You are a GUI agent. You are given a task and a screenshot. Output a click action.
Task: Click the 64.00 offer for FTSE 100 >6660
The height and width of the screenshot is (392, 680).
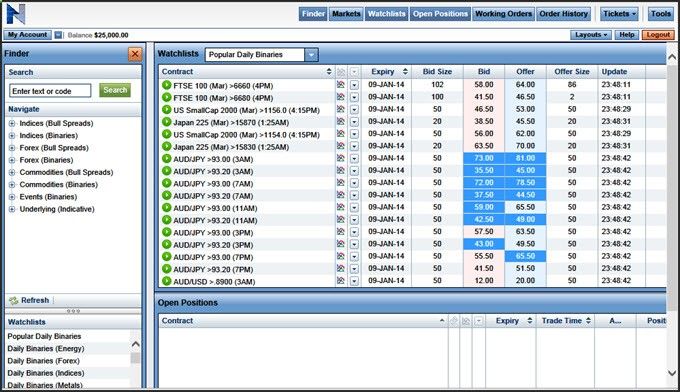[x=525, y=85]
